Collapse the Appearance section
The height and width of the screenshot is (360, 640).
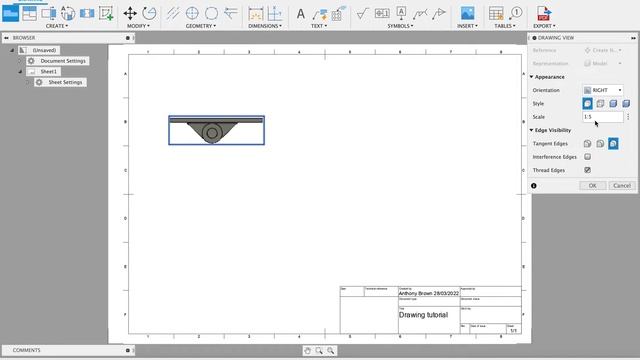(x=531, y=77)
